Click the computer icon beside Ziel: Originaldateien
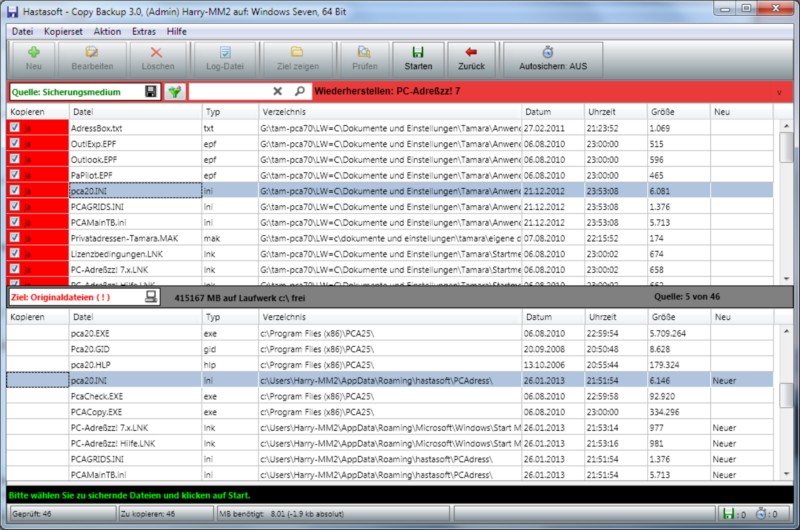The width and height of the screenshot is (800, 530). (x=151, y=297)
